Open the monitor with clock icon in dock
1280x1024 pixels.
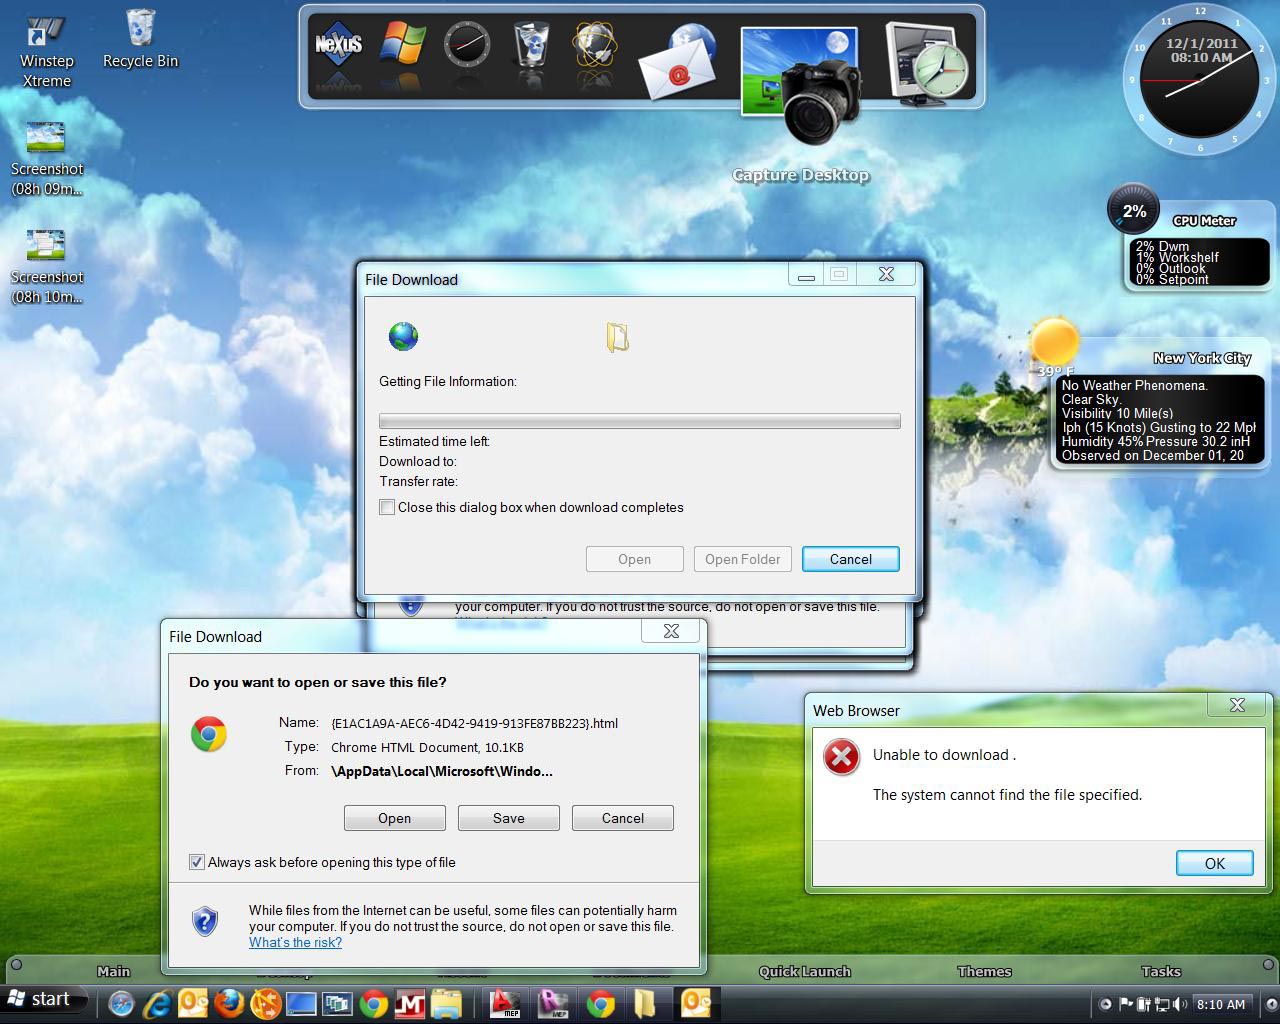click(x=926, y=62)
